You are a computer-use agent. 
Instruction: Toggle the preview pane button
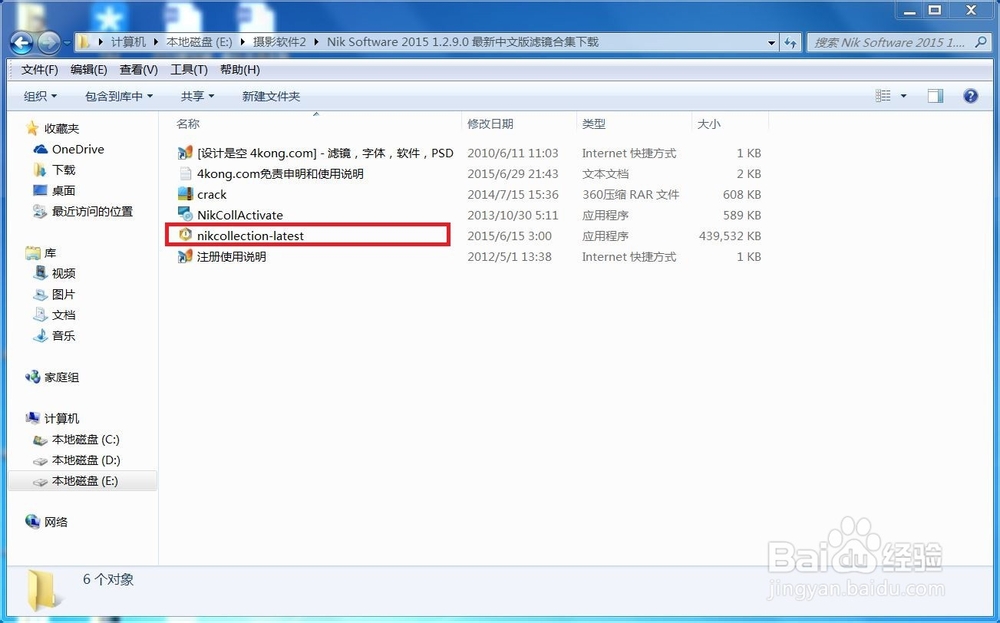pyautogui.click(x=935, y=96)
